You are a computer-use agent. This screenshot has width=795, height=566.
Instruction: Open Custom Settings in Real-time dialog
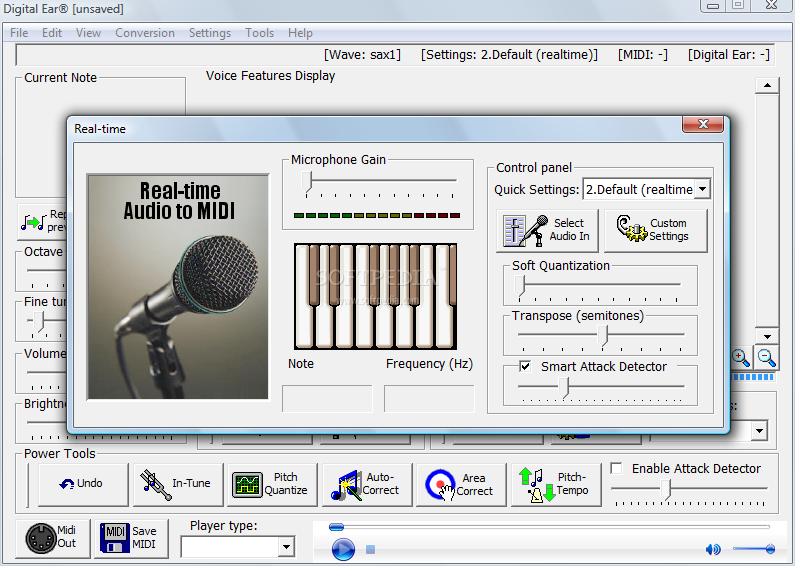[x=656, y=230]
